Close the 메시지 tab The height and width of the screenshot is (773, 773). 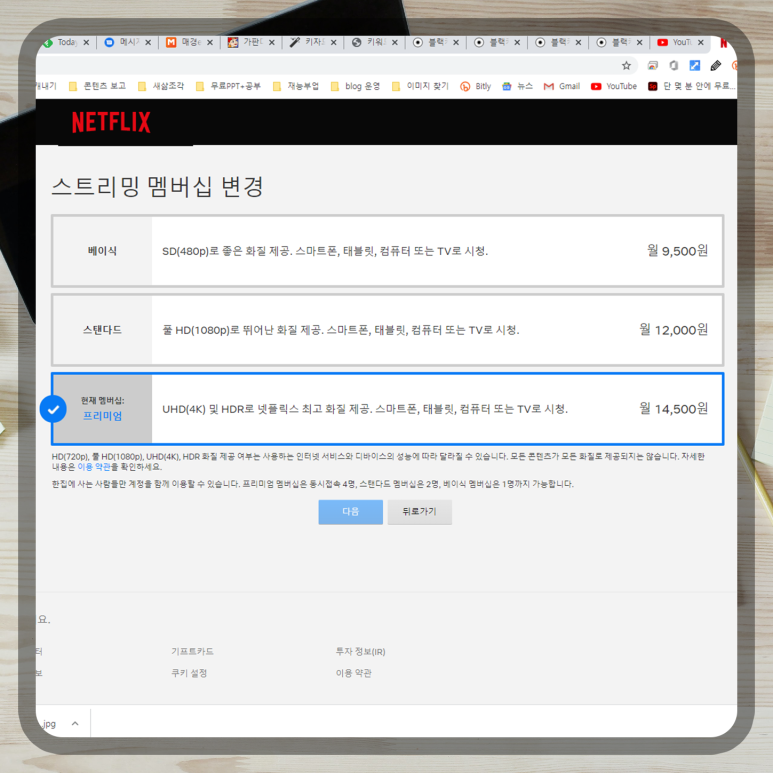pyautogui.click(x=148, y=43)
